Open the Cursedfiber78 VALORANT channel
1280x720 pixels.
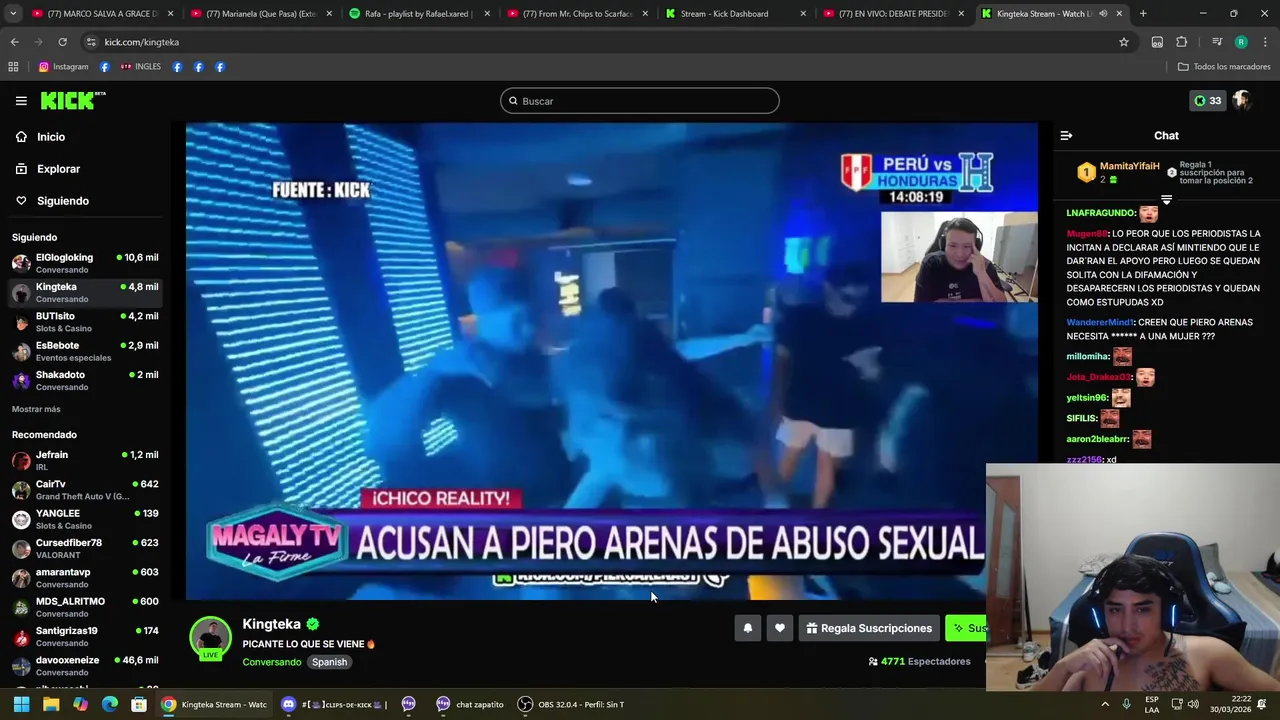point(85,548)
